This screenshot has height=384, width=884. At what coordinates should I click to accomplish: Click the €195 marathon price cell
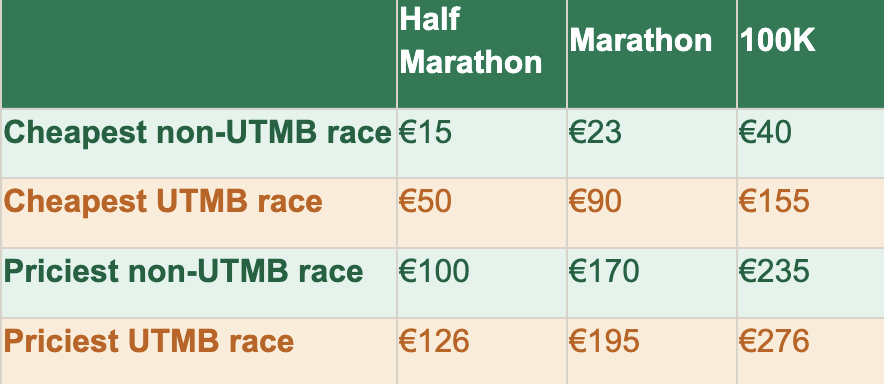coord(652,351)
